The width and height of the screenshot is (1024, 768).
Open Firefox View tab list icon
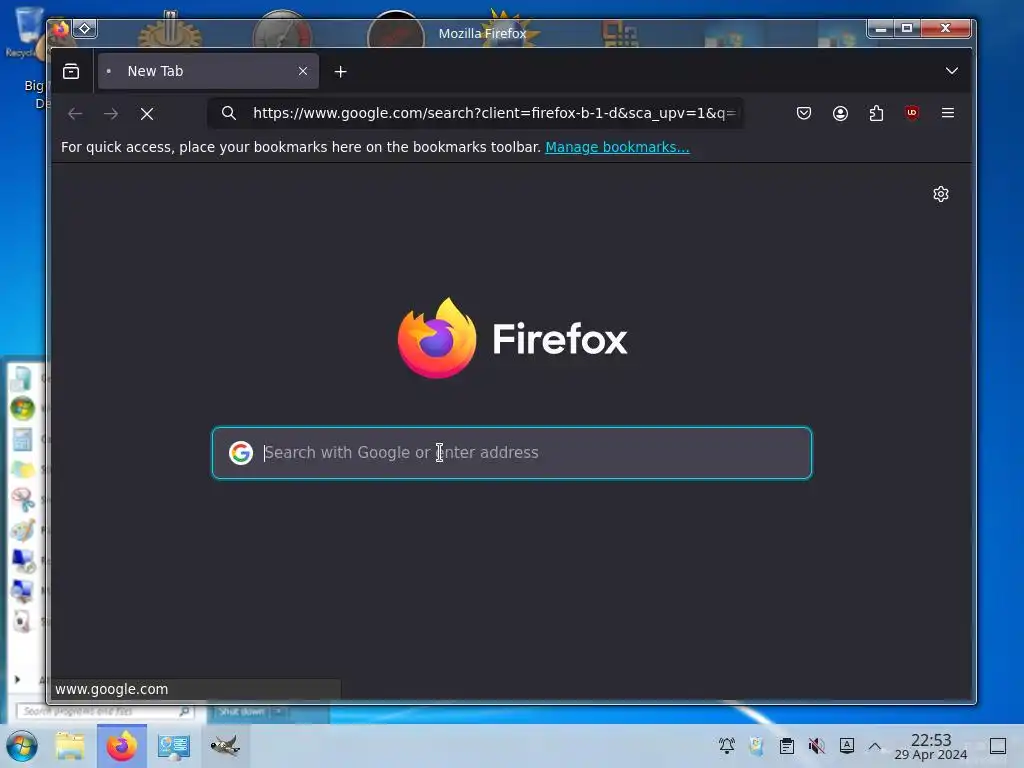pyautogui.click(x=71, y=71)
